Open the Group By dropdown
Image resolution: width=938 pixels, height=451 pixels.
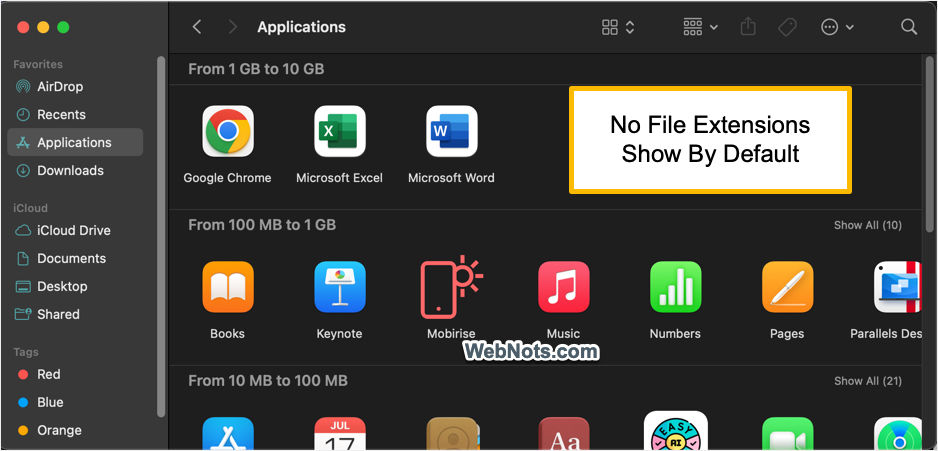(701, 27)
